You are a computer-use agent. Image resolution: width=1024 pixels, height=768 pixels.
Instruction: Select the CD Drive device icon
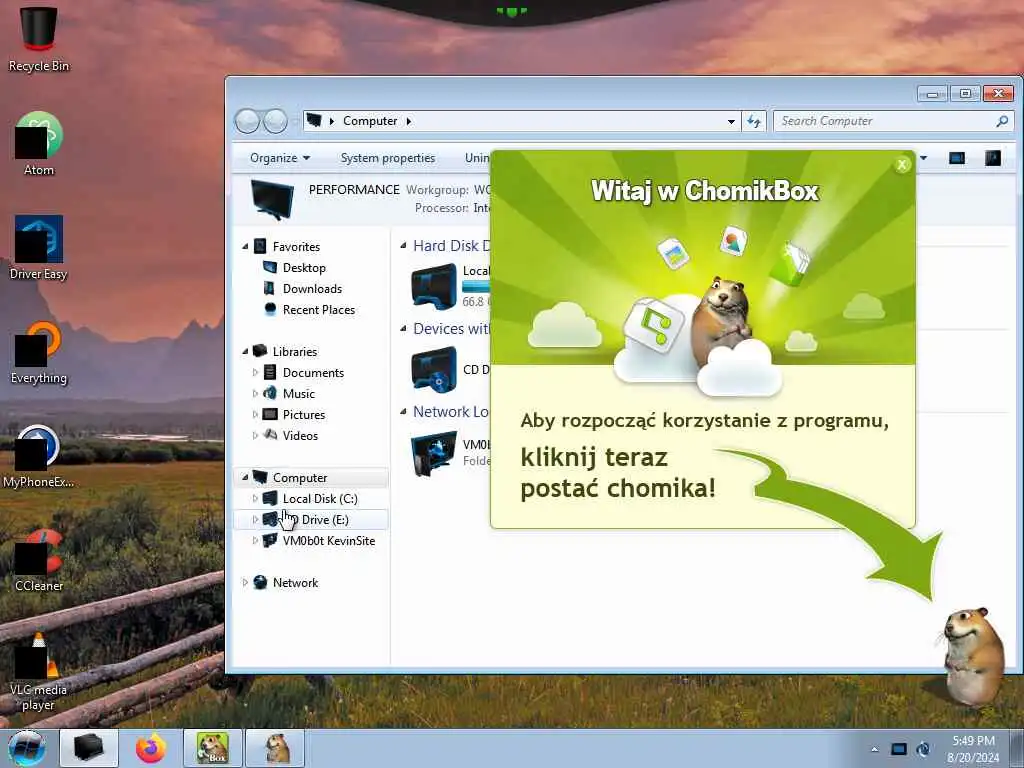click(434, 369)
